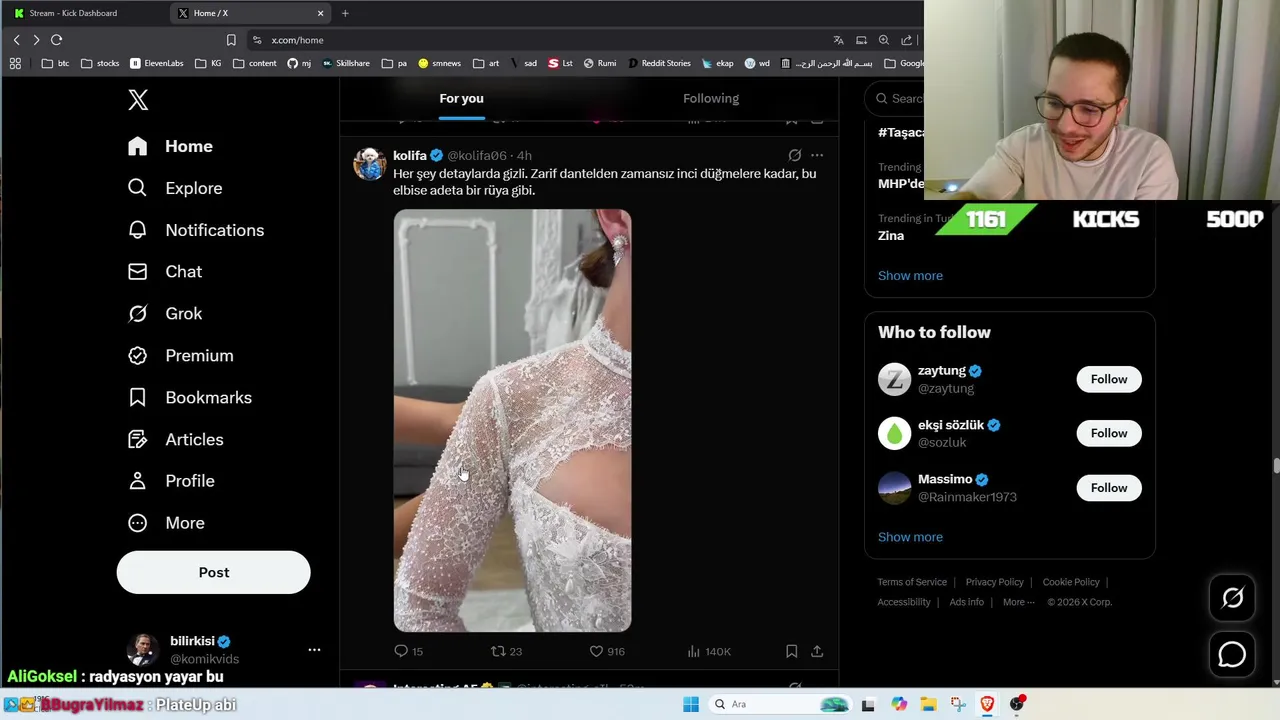The height and width of the screenshot is (720, 1280).
Task: Like kolifa's post
Action: tap(596, 651)
